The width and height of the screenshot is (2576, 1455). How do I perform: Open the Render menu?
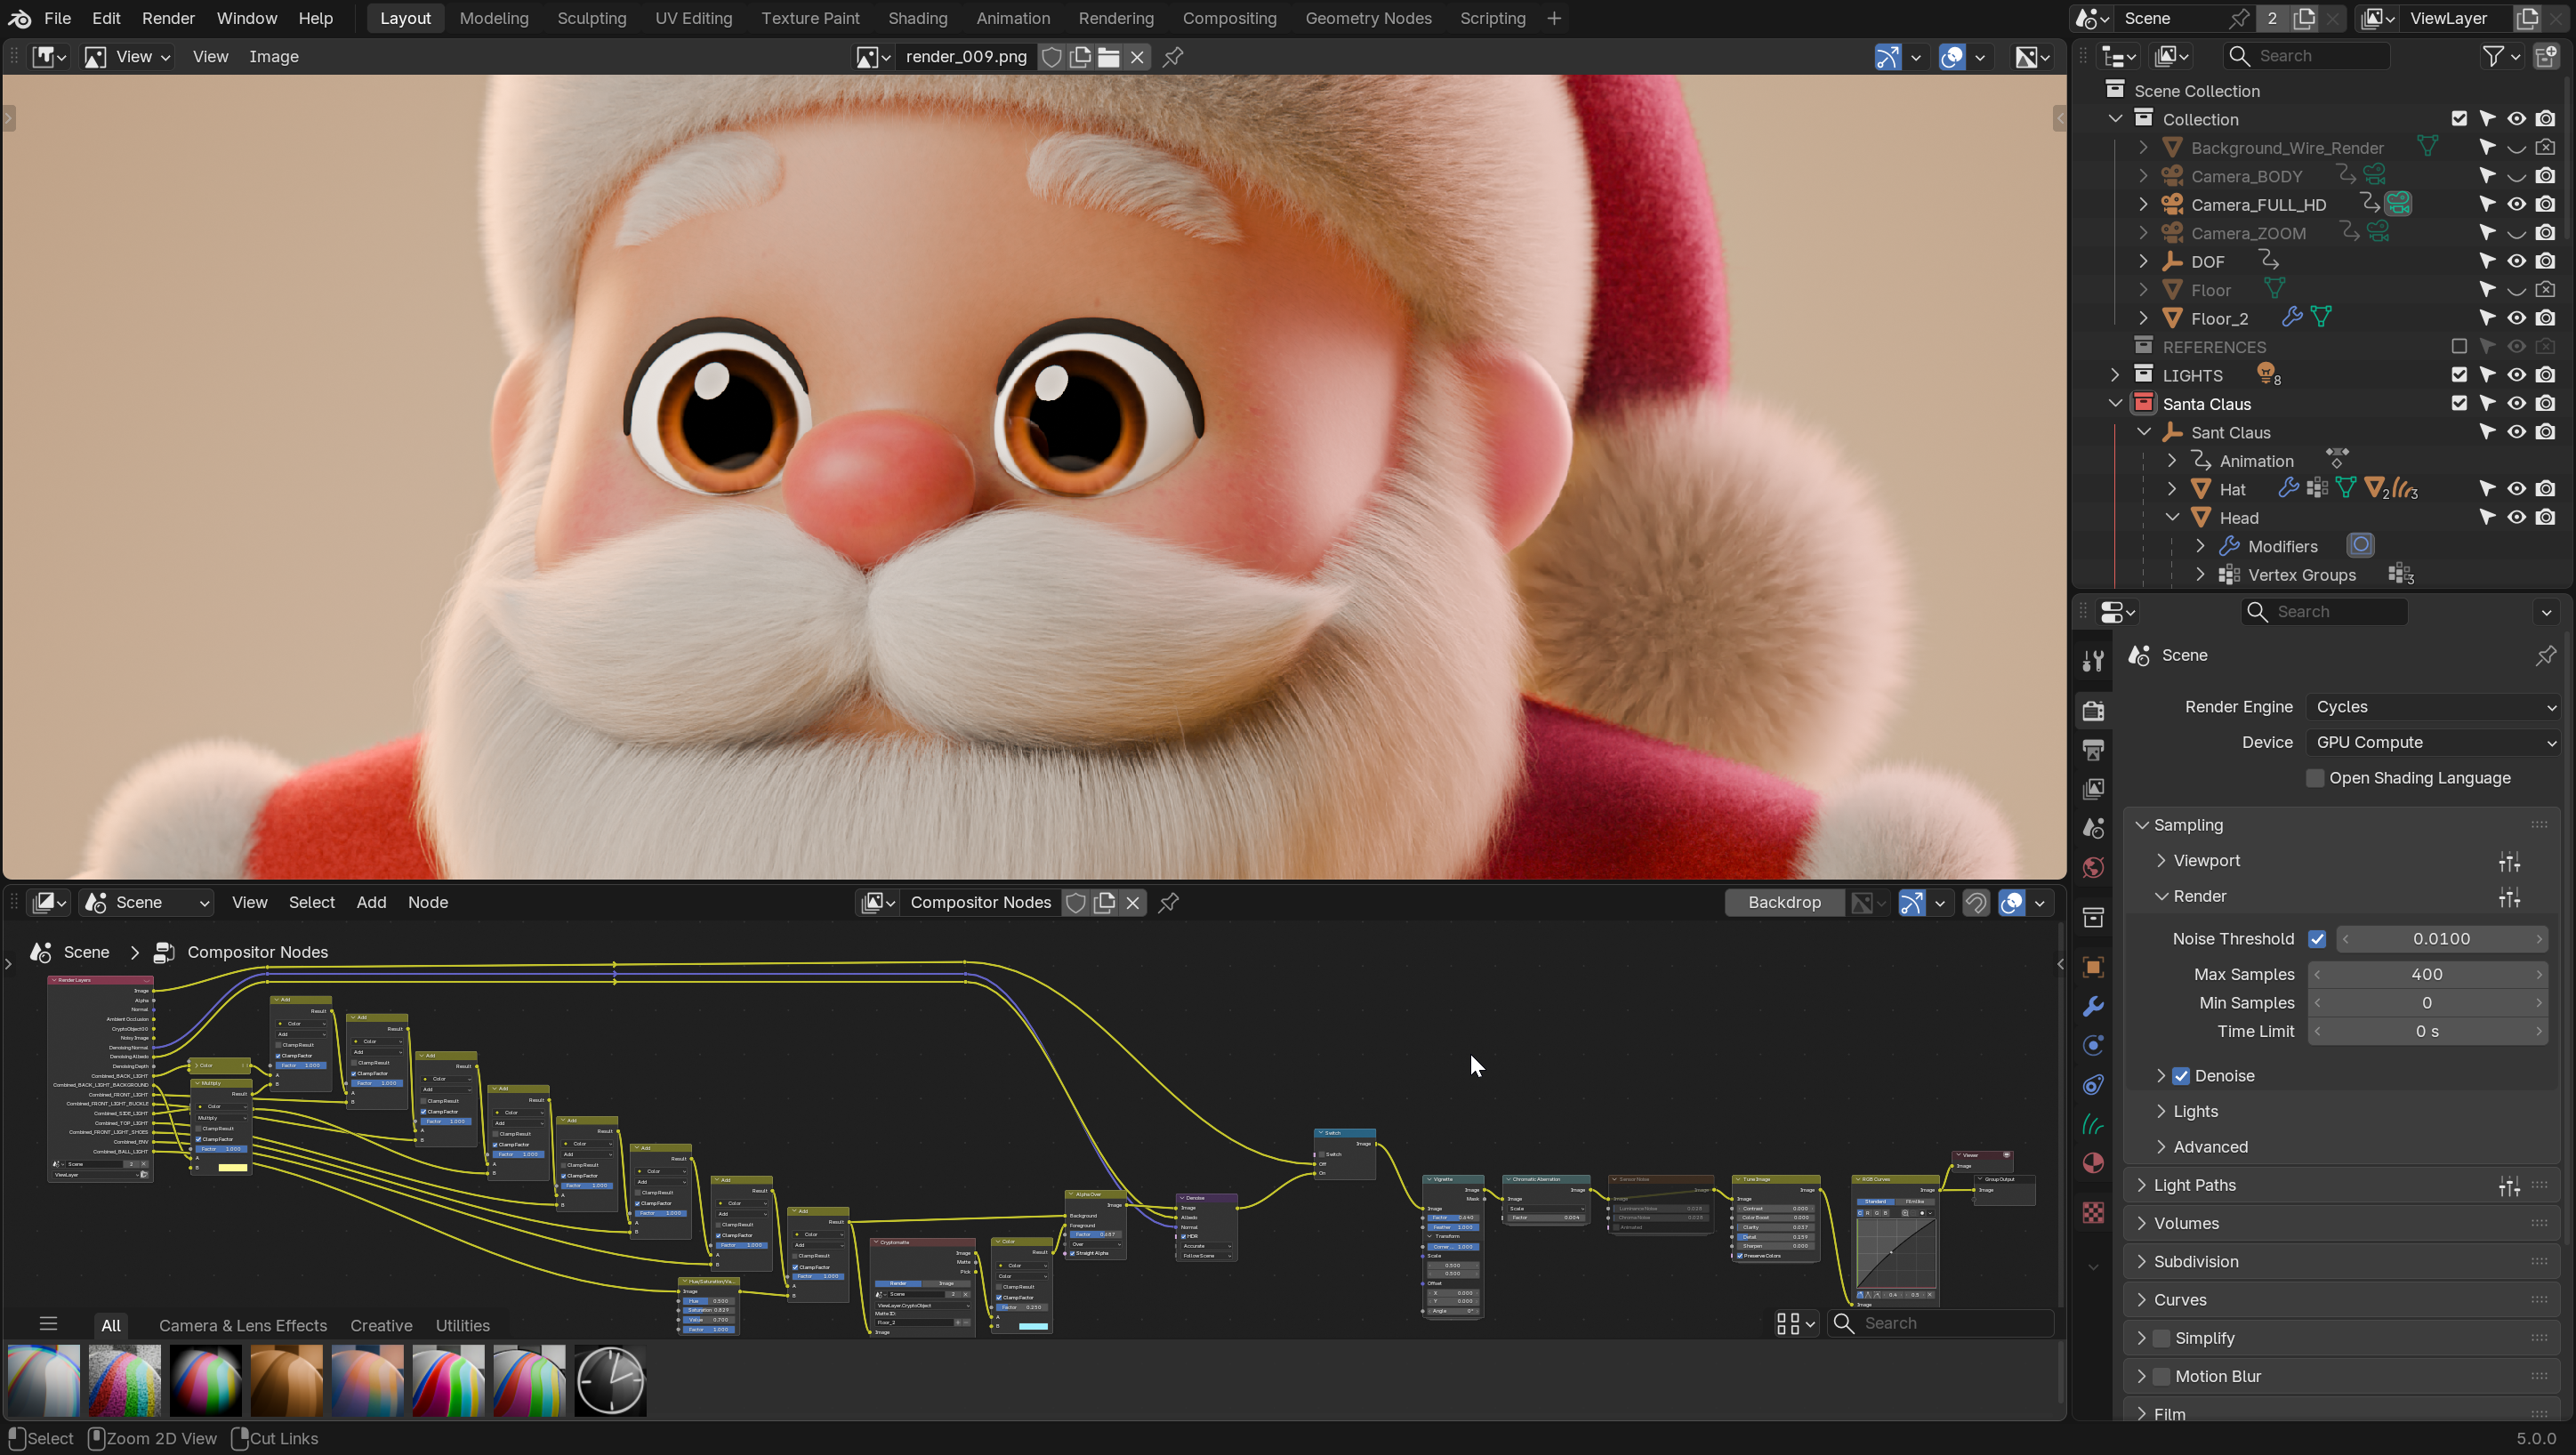[x=168, y=18]
